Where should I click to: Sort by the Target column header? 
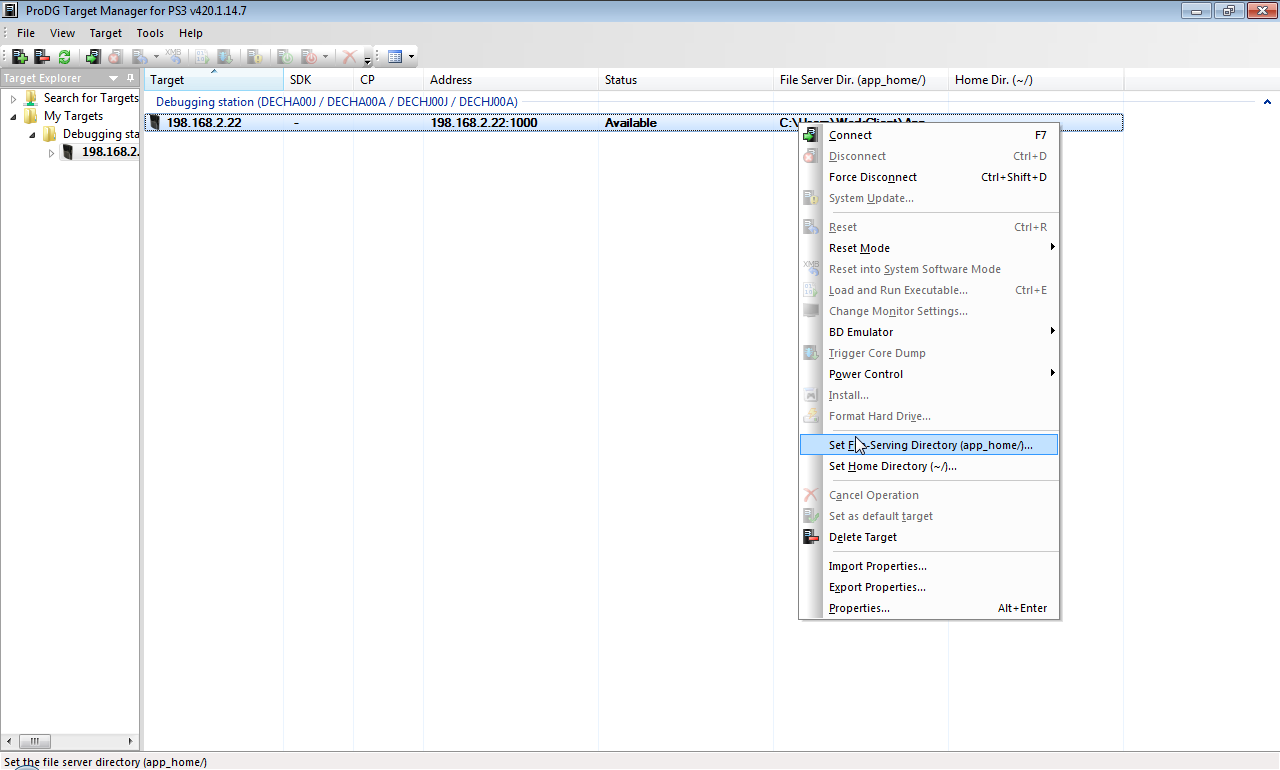[x=213, y=80]
